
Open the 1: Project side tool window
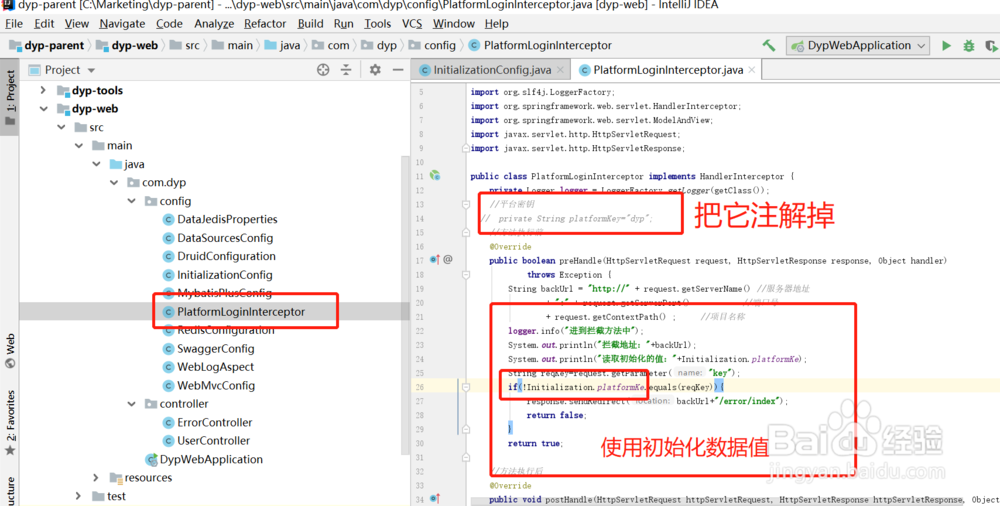pyautogui.click(x=10, y=97)
